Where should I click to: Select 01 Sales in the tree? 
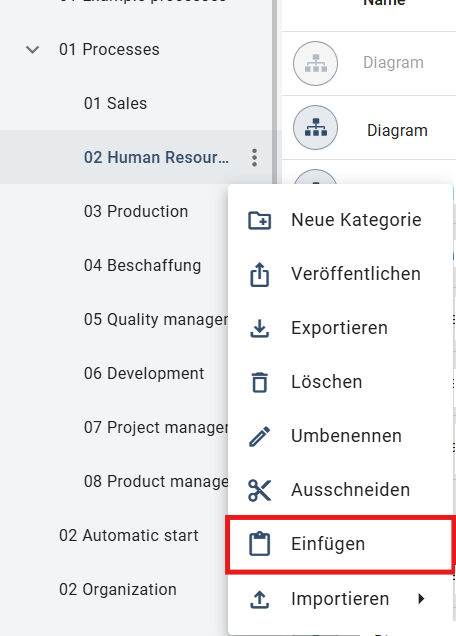115,103
